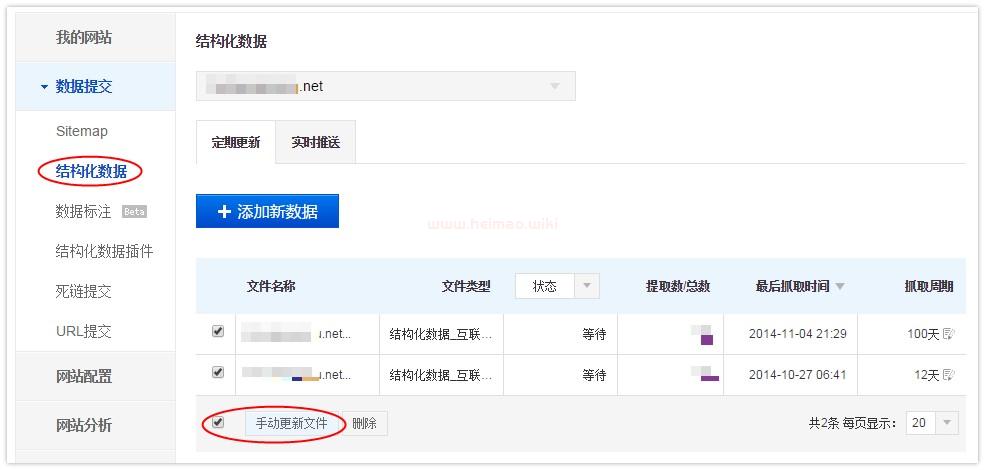Click the 文件类型 column header

(x=466, y=287)
